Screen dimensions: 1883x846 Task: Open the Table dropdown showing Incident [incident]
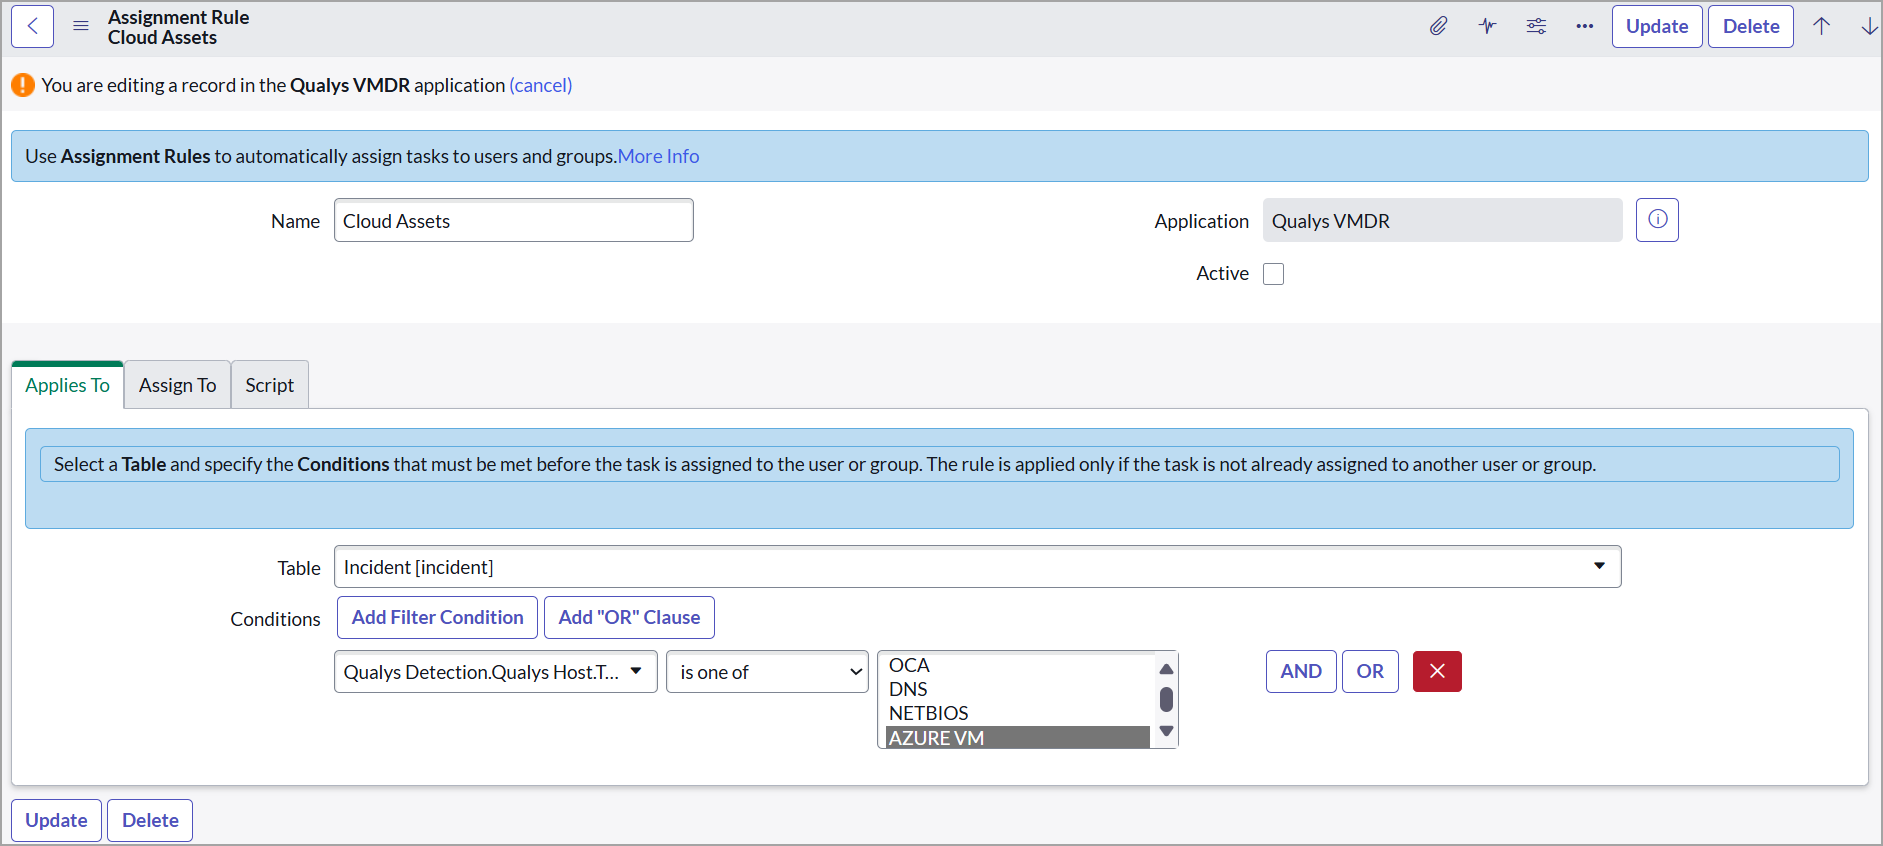tap(977, 567)
